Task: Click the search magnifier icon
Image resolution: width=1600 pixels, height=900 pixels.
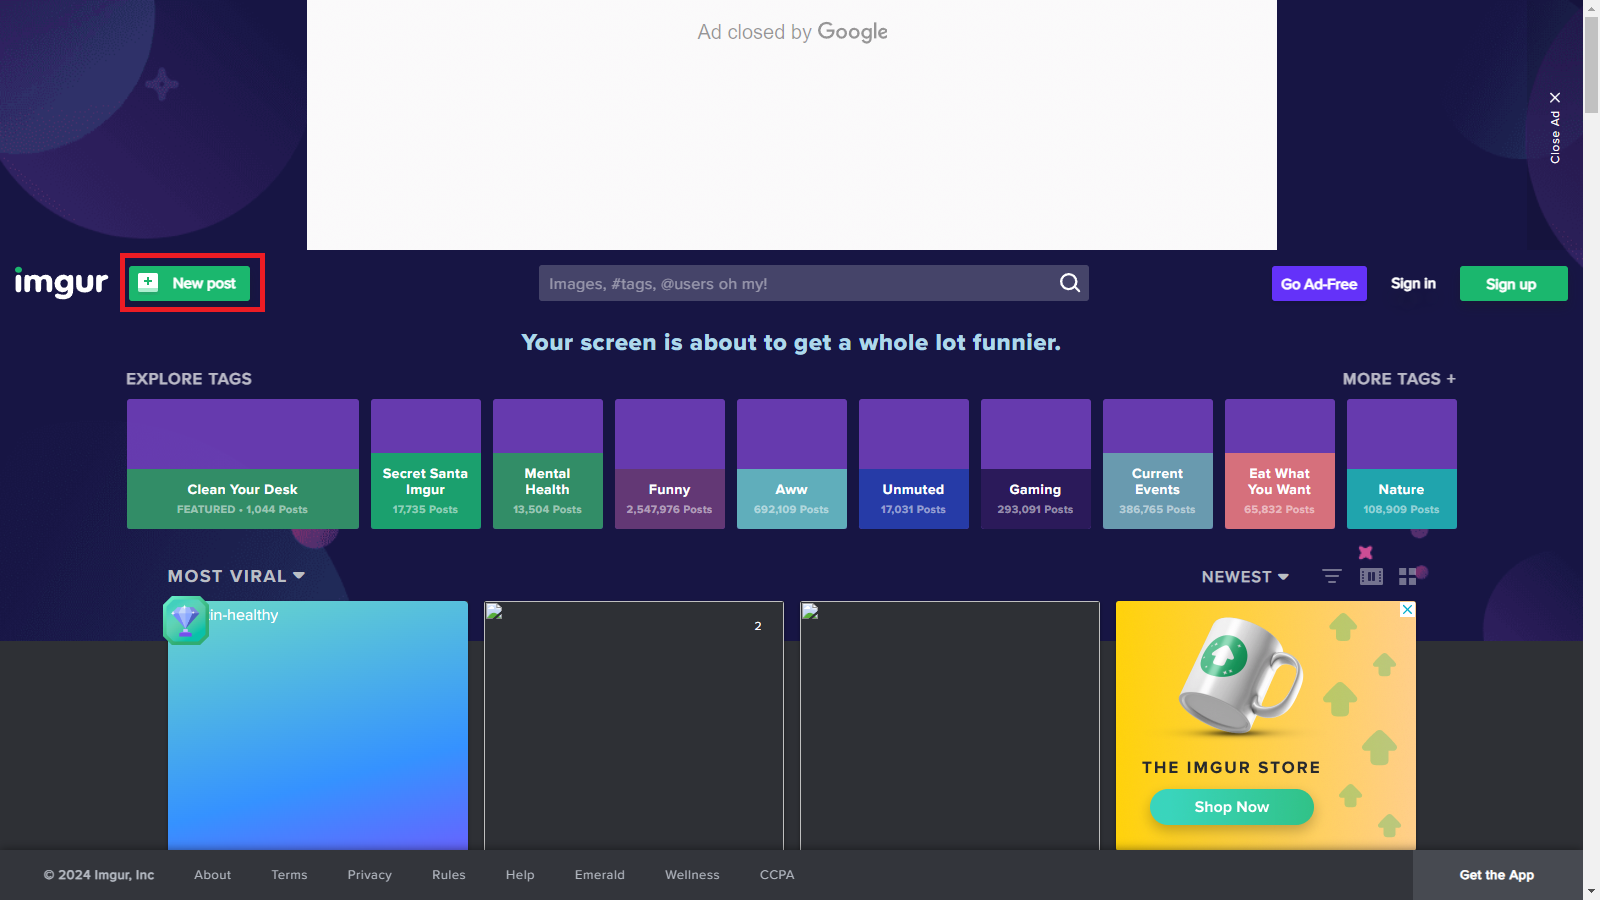Action: click(x=1069, y=283)
